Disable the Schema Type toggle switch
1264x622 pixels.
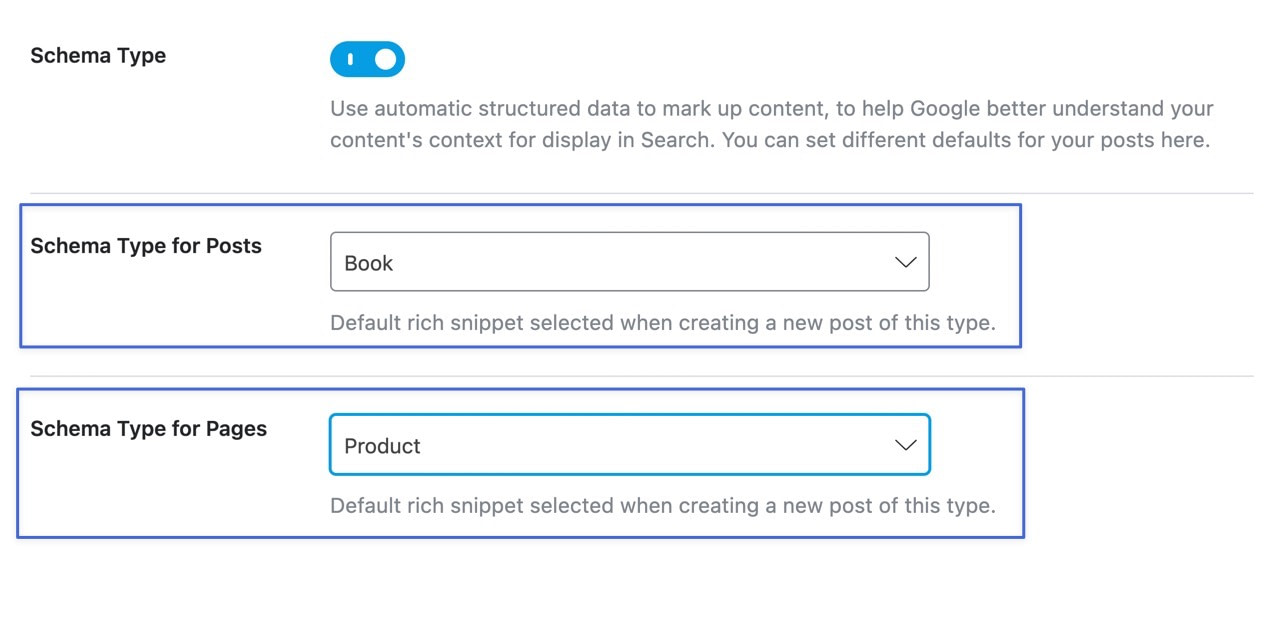pos(367,59)
